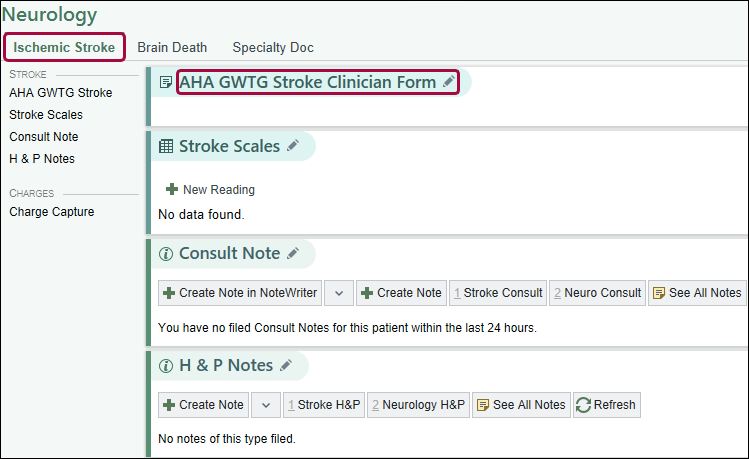Add a New Reading in Stroke Scales

coord(211,190)
